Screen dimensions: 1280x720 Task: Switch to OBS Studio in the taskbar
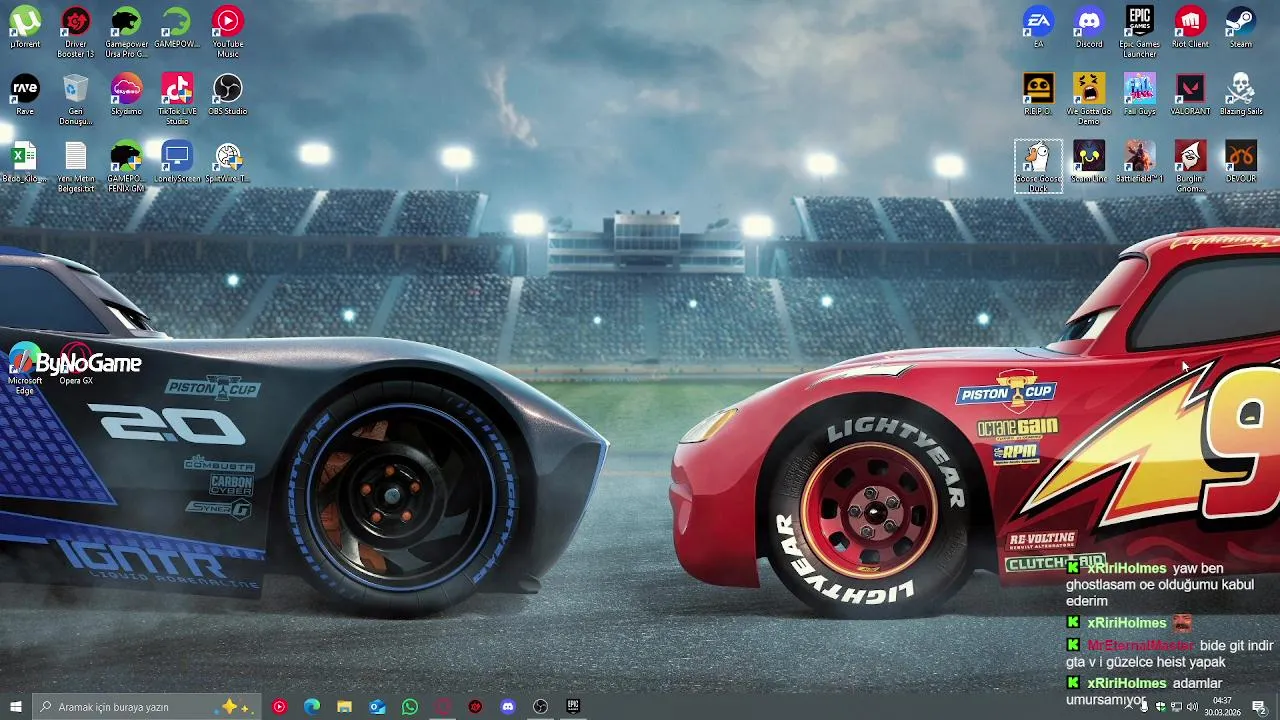tap(541, 707)
